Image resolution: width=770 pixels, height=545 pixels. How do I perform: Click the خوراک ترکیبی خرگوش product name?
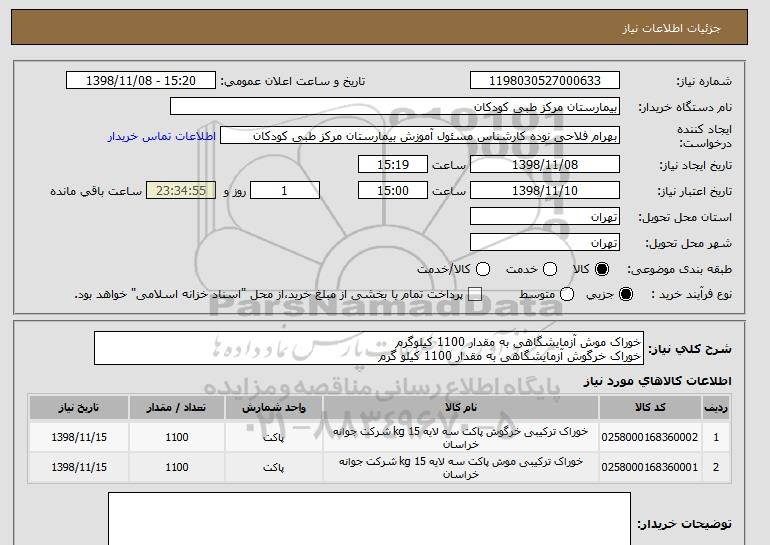tap(461, 437)
